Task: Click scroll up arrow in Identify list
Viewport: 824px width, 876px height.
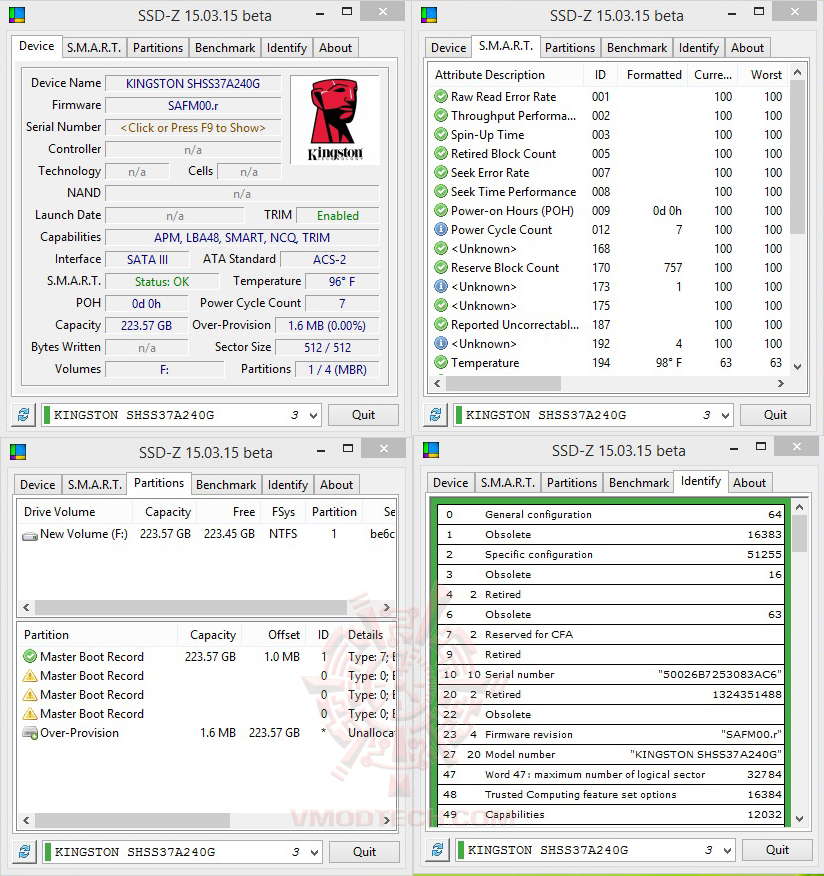Action: (x=800, y=507)
